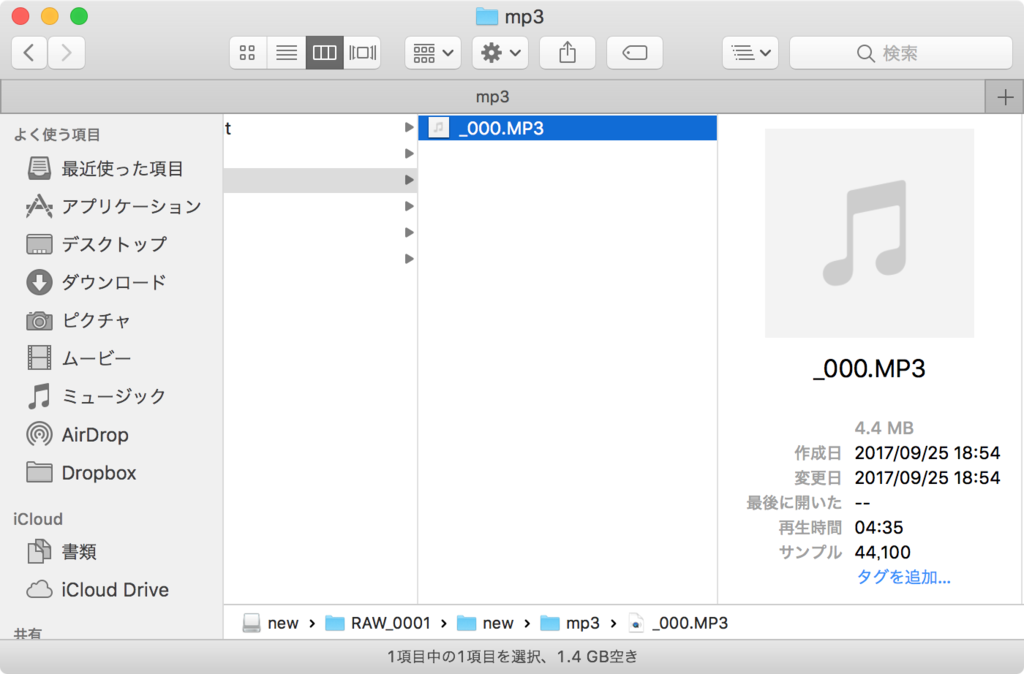The image size is (1024, 674).
Task: Expand the highlighted gray row's arrow
Action: (409, 180)
